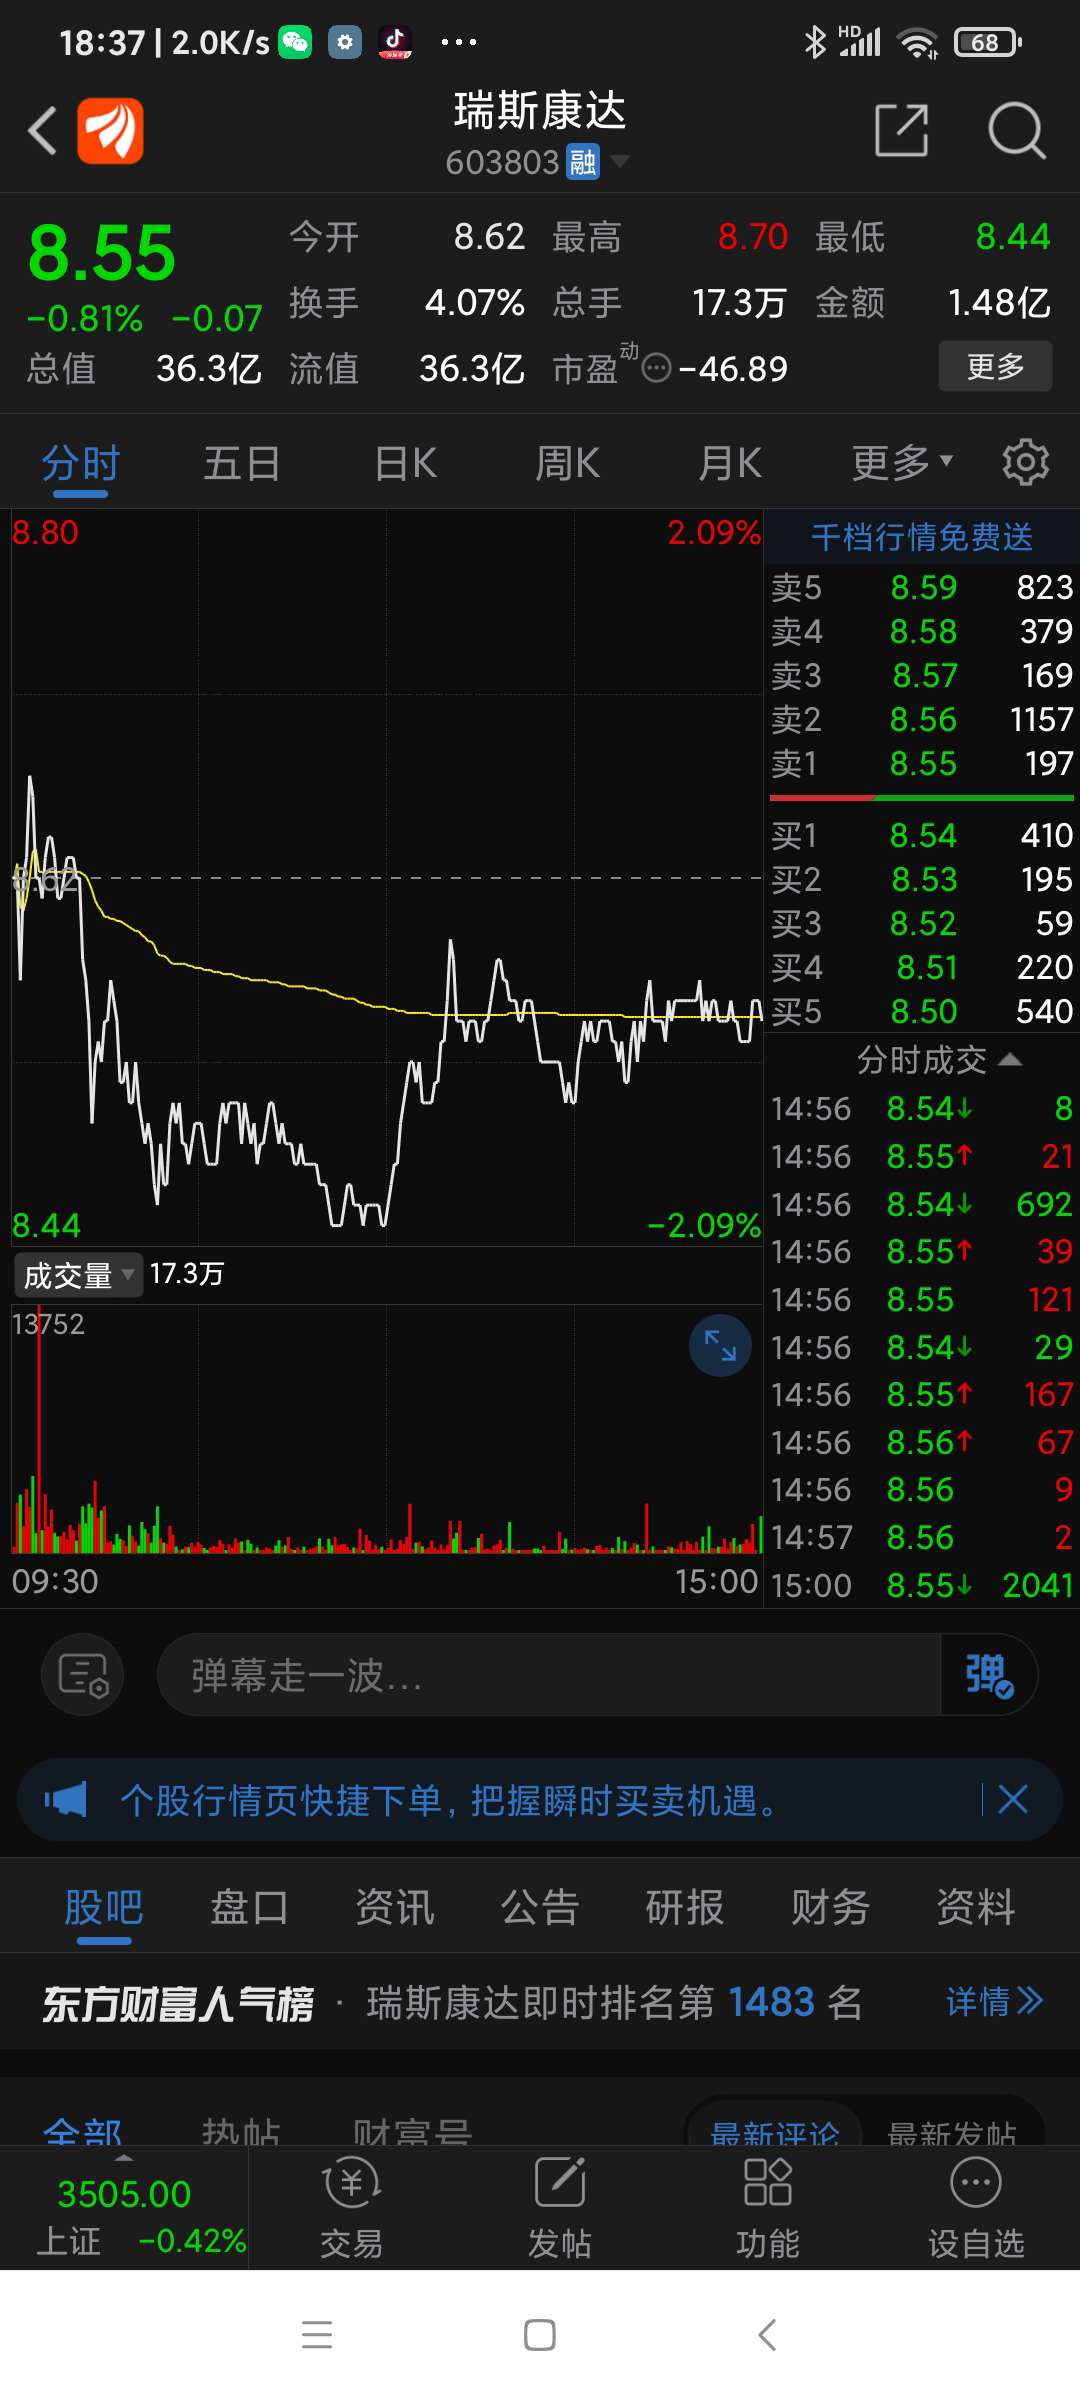Tap 东方财富人气榜 ranking title

tap(178, 2003)
